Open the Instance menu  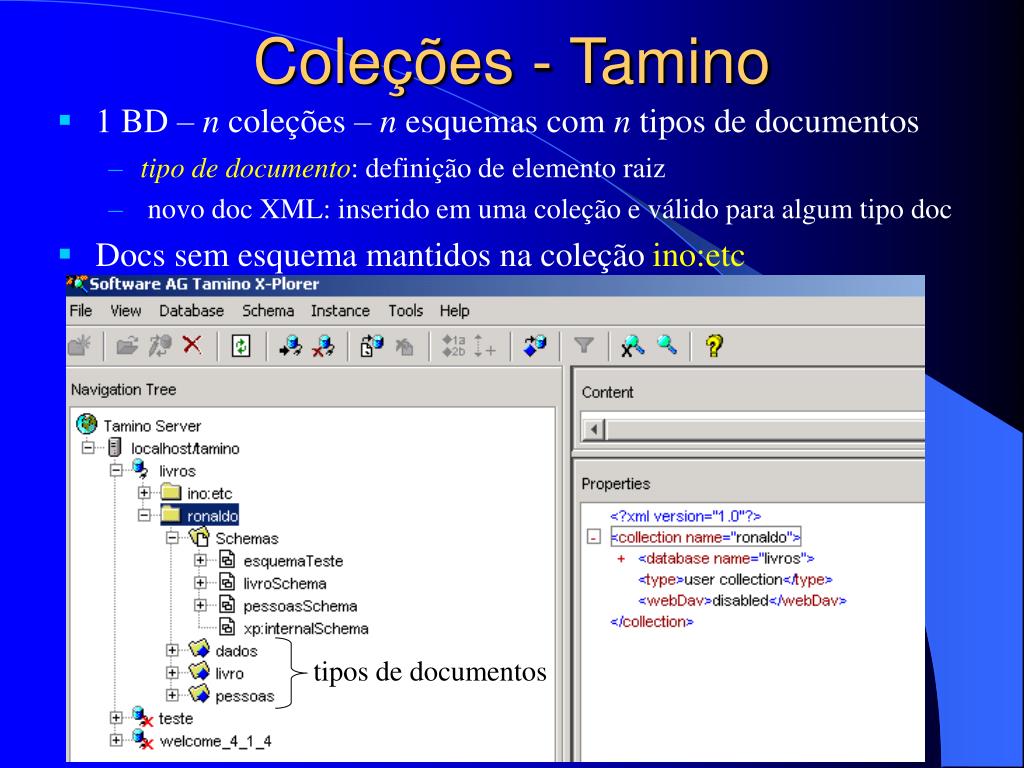[340, 311]
